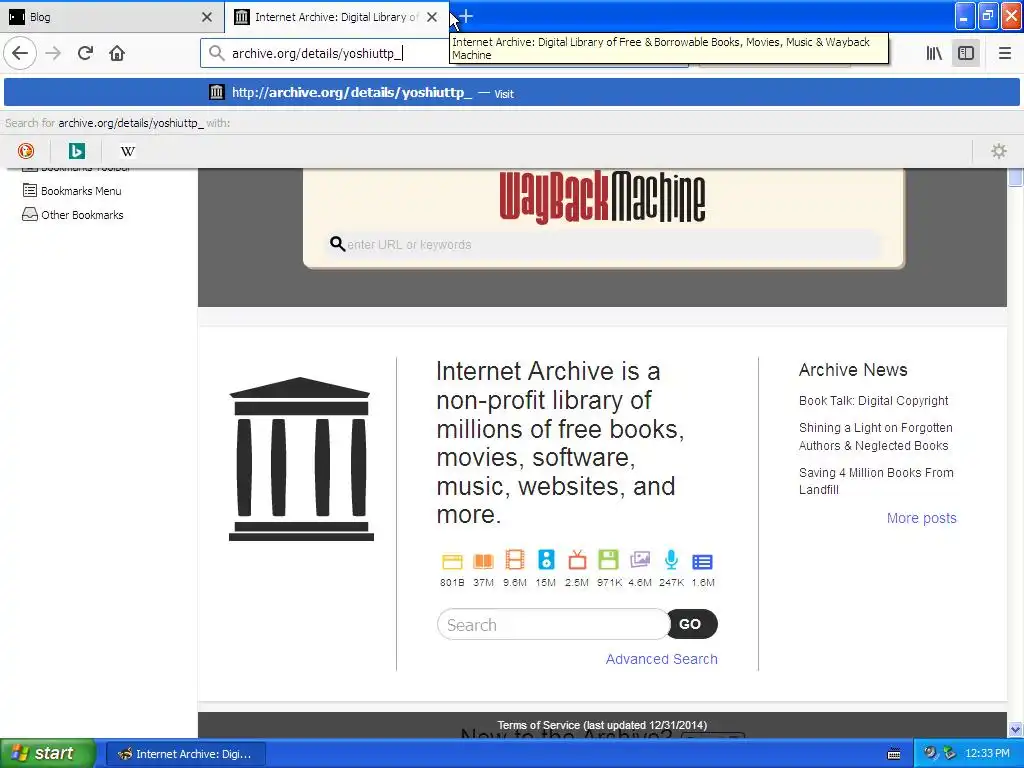Open the concerts microphone icon labeled 247K
The image size is (1024, 768).
(x=671, y=560)
